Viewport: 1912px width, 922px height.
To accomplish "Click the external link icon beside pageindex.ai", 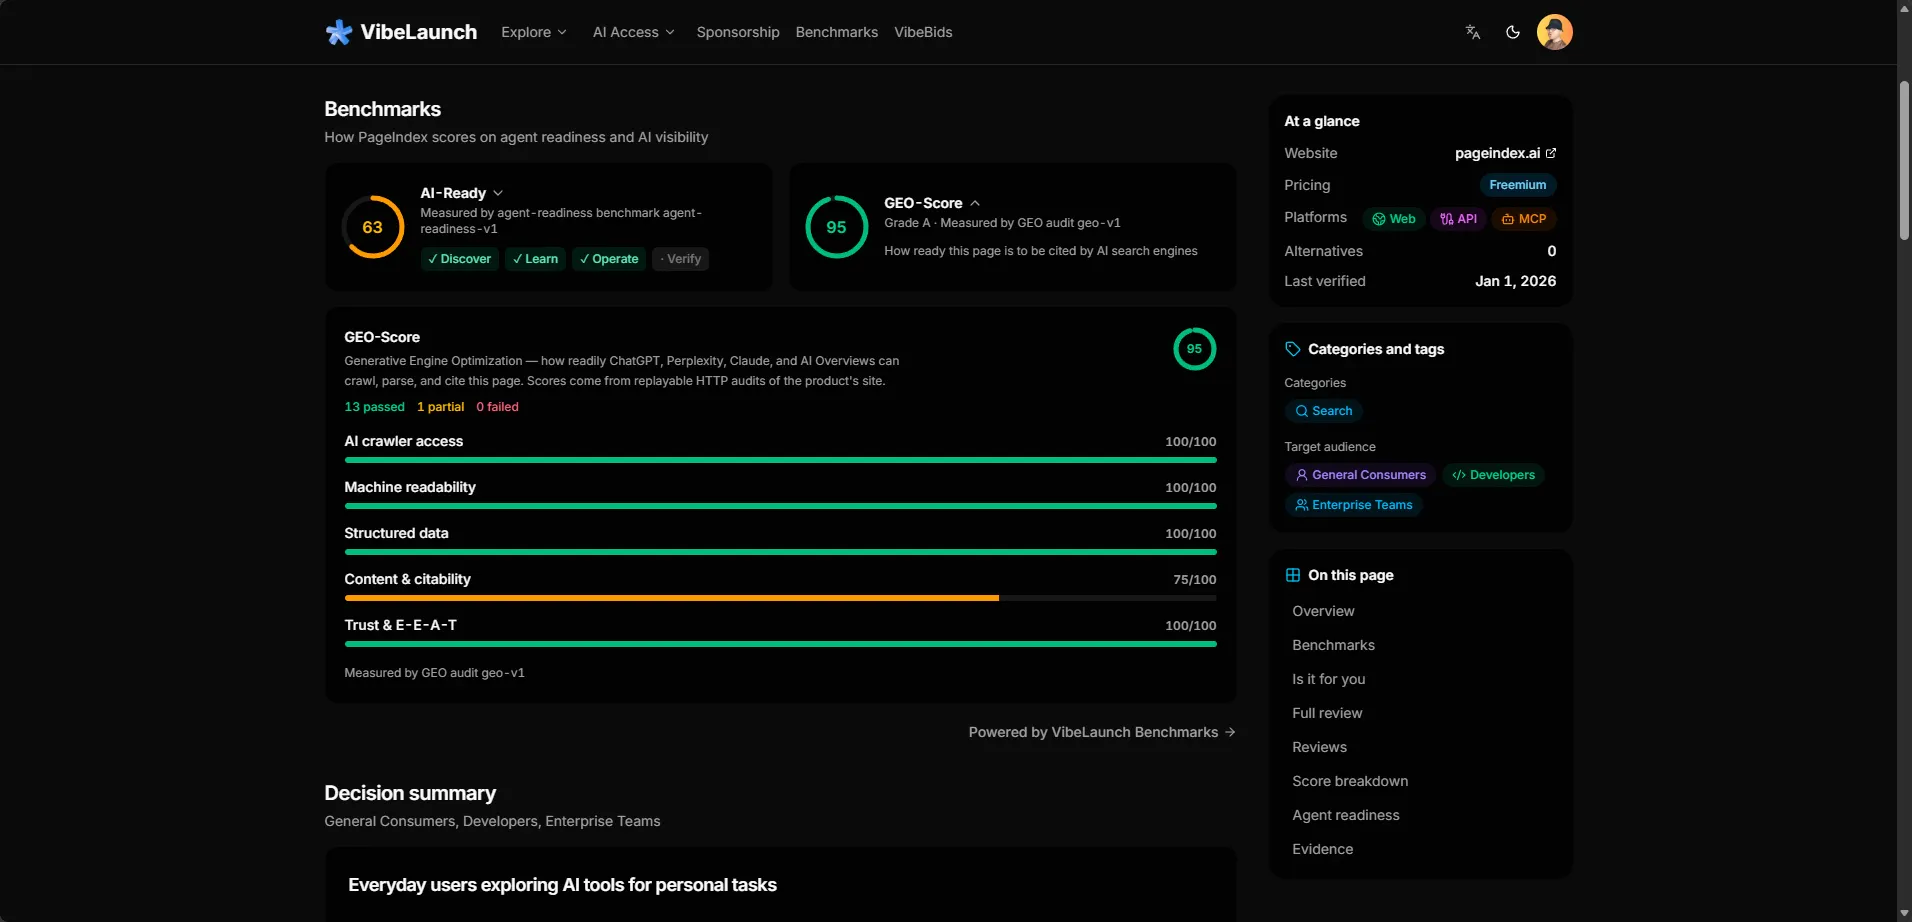I will (x=1551, y=153).
